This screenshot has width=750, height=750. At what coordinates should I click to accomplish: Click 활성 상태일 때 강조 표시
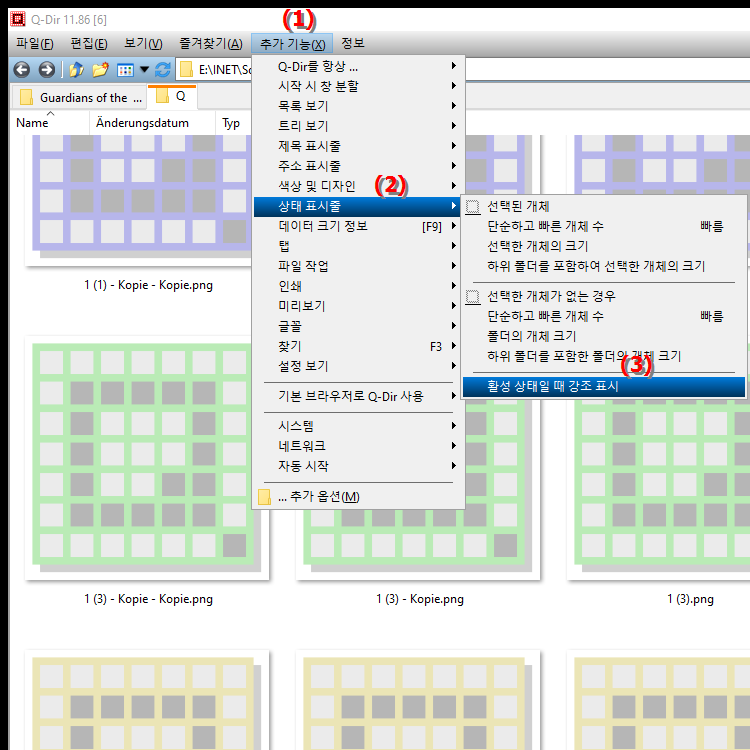point(604,386)
